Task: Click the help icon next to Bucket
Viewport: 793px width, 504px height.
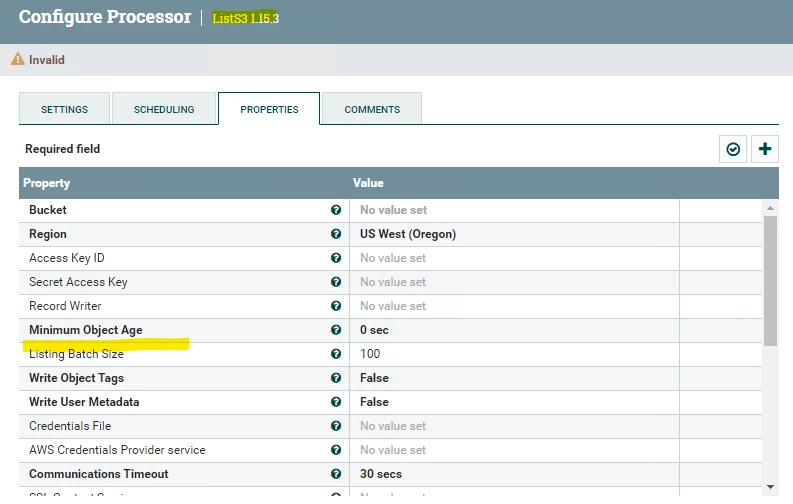Action: click(x=336, y=210)
